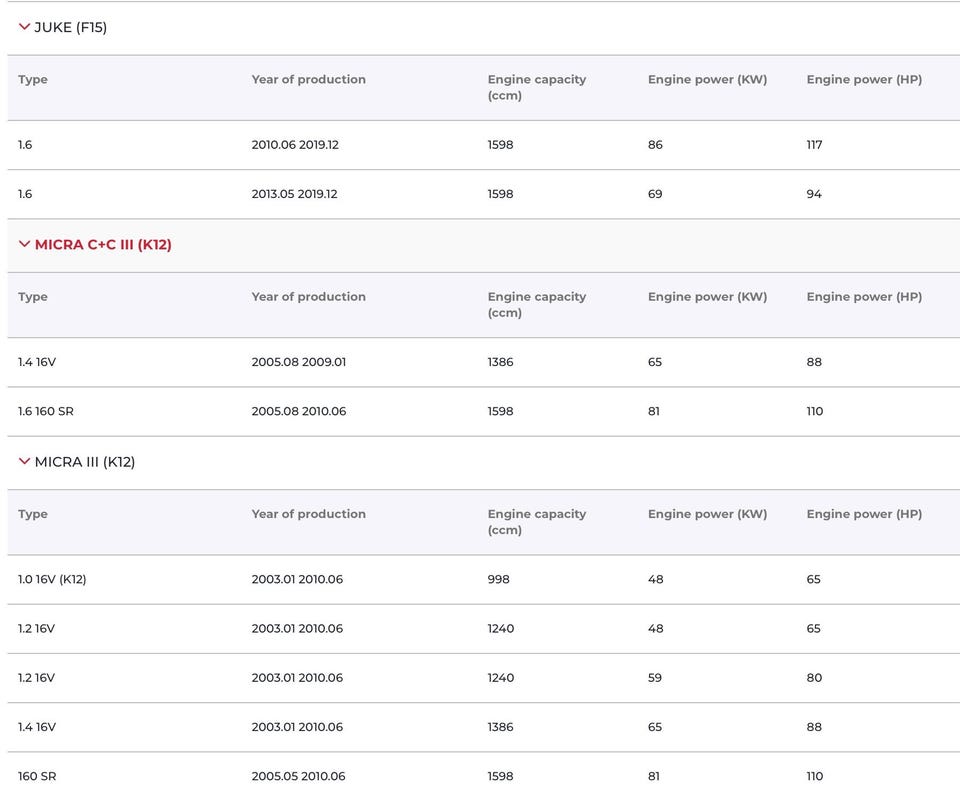Click MICRA C+C III Engine capacity header
This screenshot has height=799, width=960.
tap(536, 304)
